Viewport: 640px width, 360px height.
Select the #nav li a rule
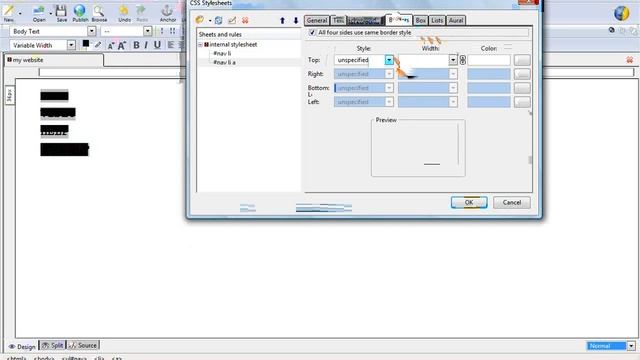224,62
